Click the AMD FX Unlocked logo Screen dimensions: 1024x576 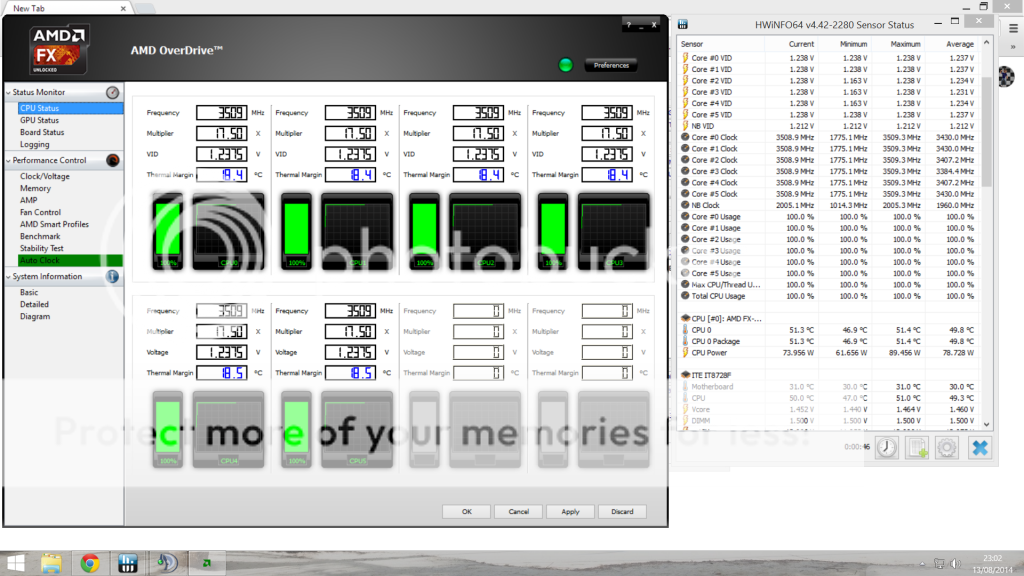[59, 49]
